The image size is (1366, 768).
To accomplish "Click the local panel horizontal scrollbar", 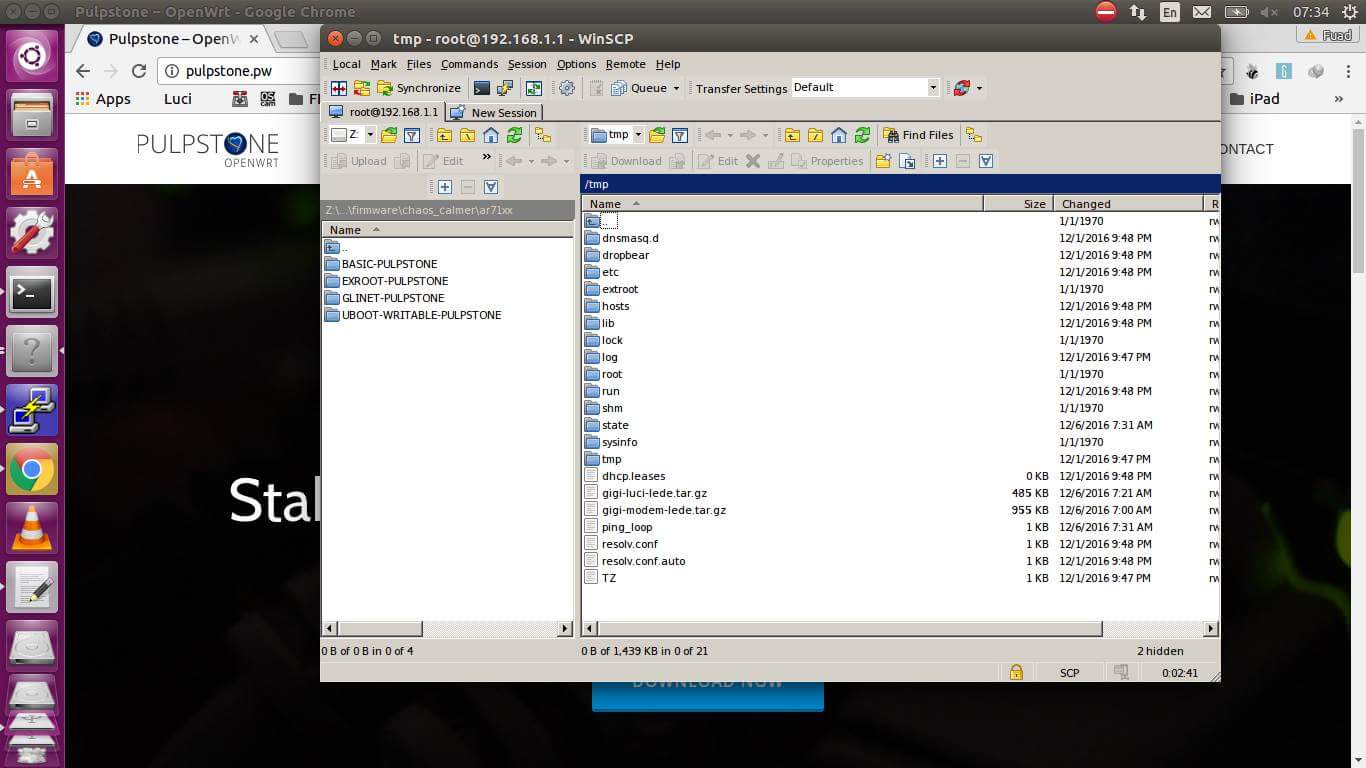I will [381, 629].
